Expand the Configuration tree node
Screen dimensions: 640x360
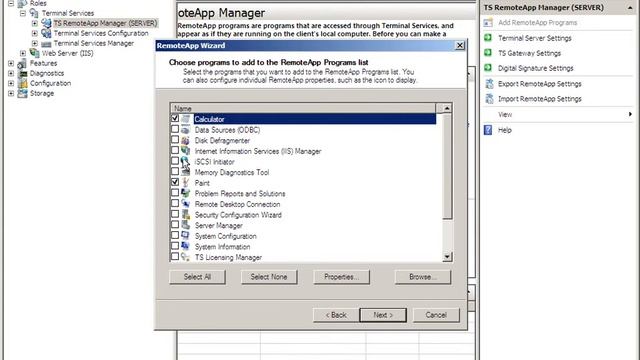tap(11, 83)
